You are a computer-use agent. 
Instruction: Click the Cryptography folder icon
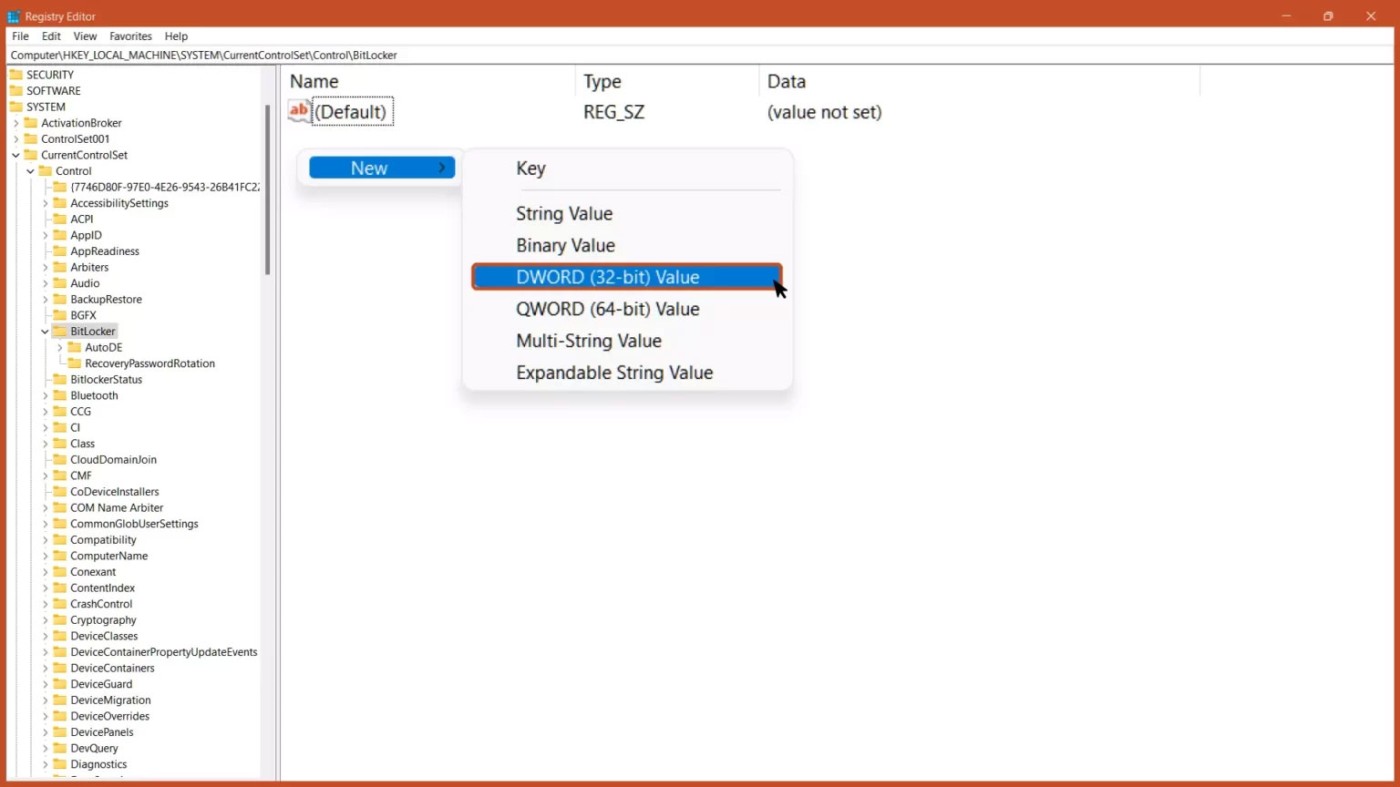[x=60, y=620]
